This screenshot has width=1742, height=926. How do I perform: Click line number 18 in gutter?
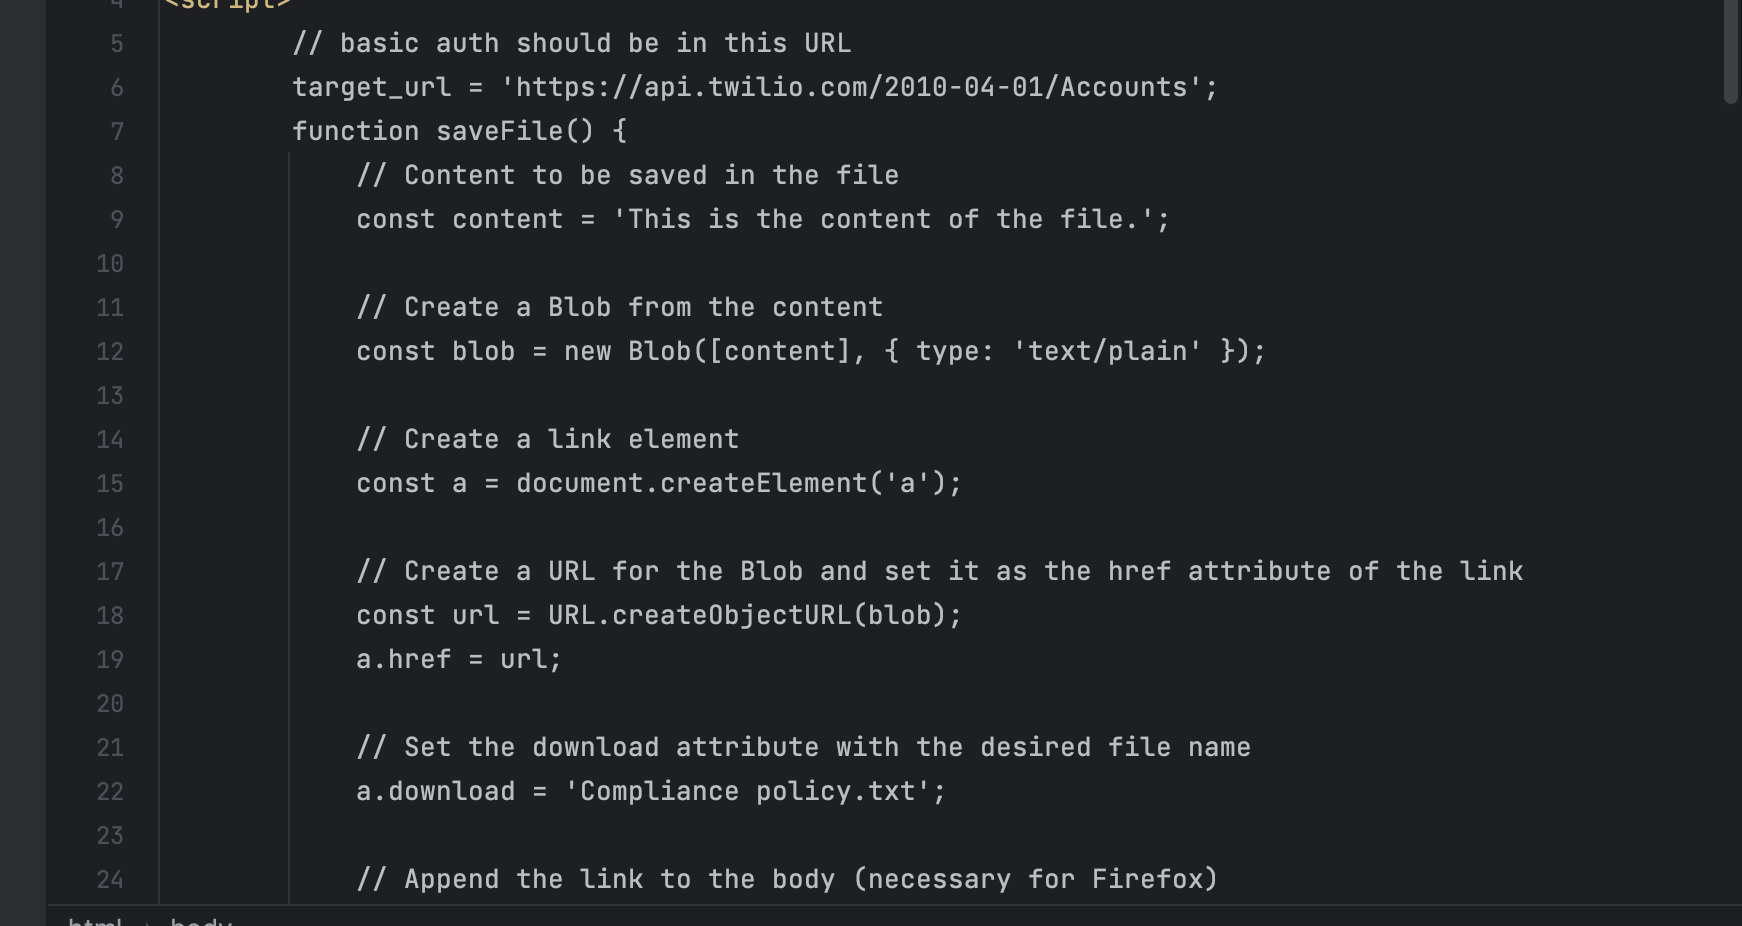point(110,616)
